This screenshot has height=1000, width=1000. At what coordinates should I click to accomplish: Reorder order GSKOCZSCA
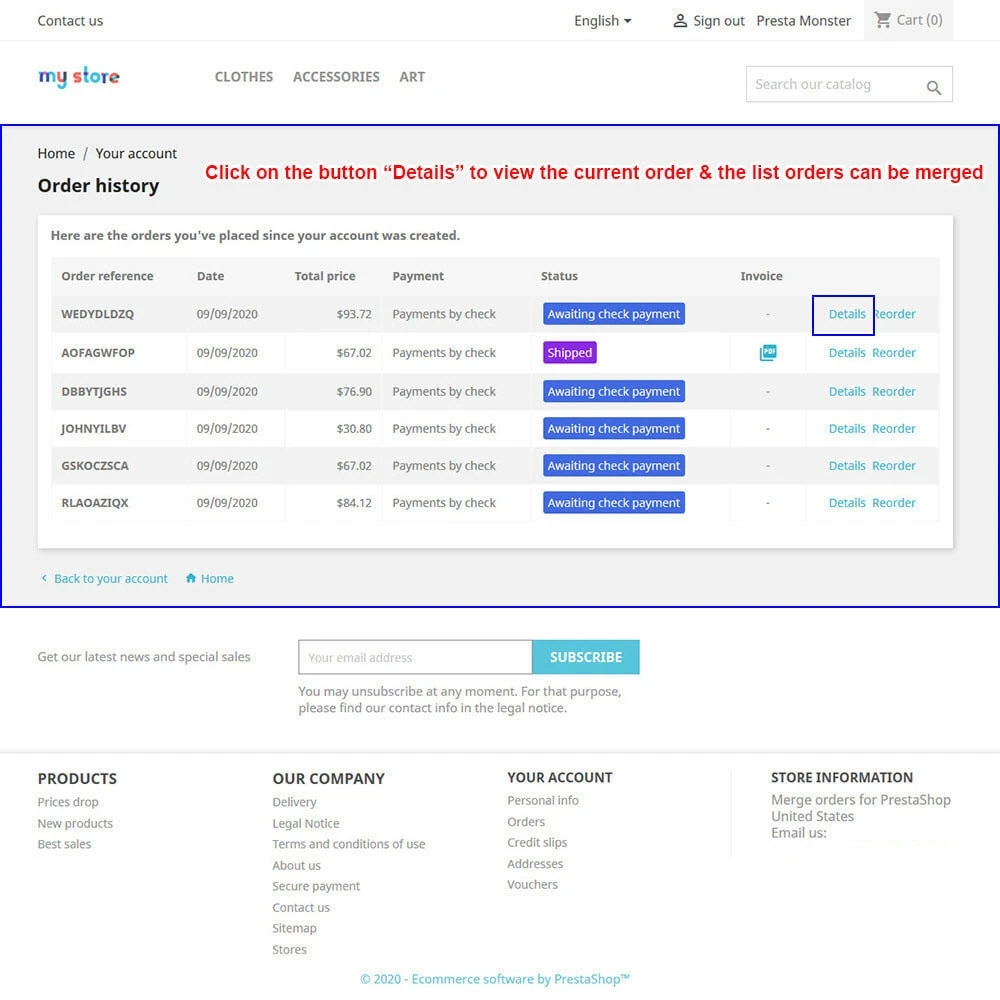tap(894, 466)
